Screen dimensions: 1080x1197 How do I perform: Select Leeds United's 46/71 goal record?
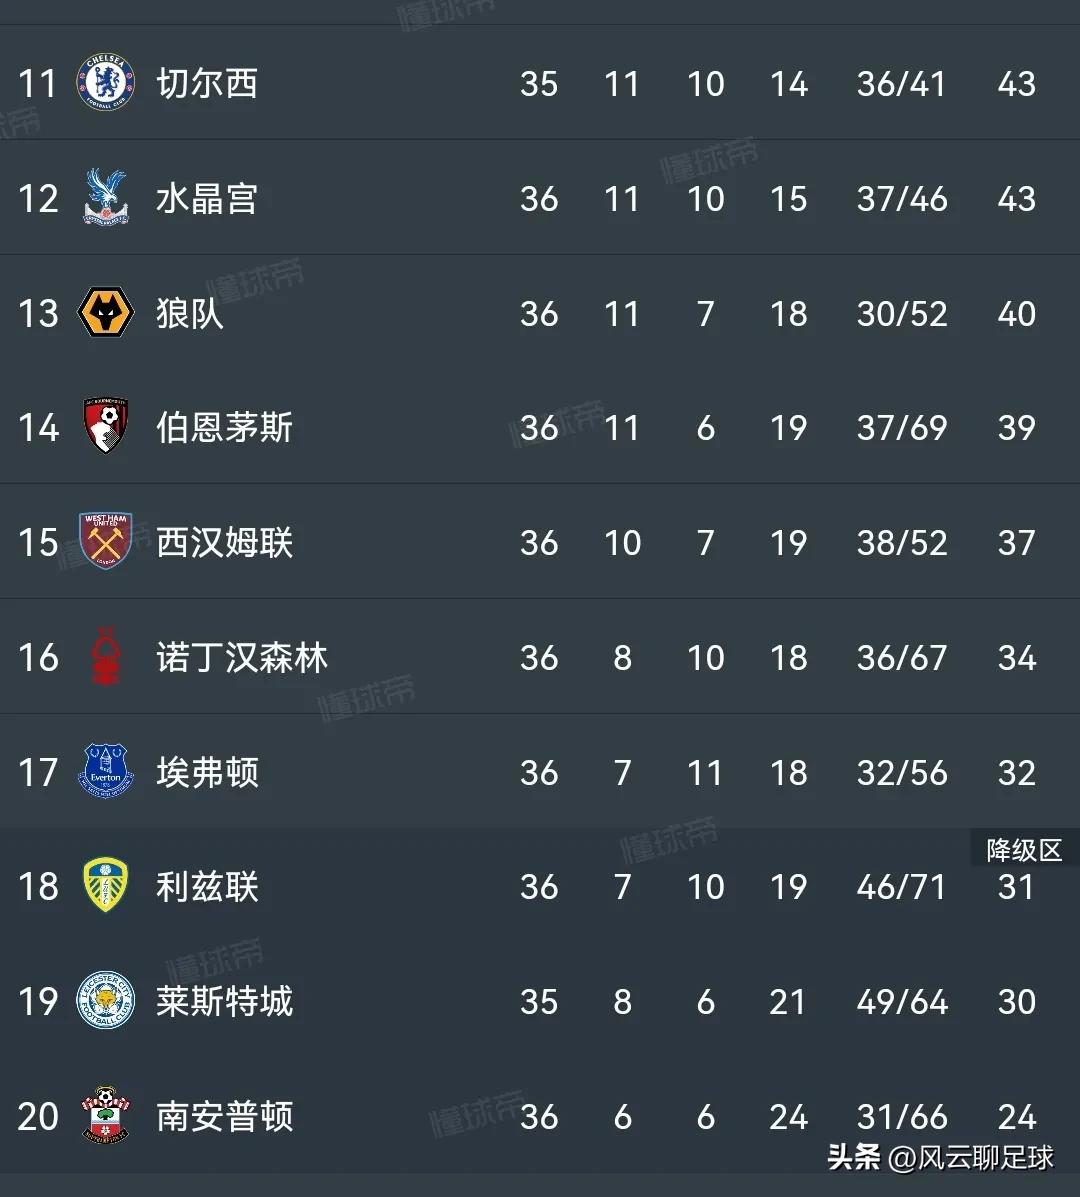coord(901,886)
